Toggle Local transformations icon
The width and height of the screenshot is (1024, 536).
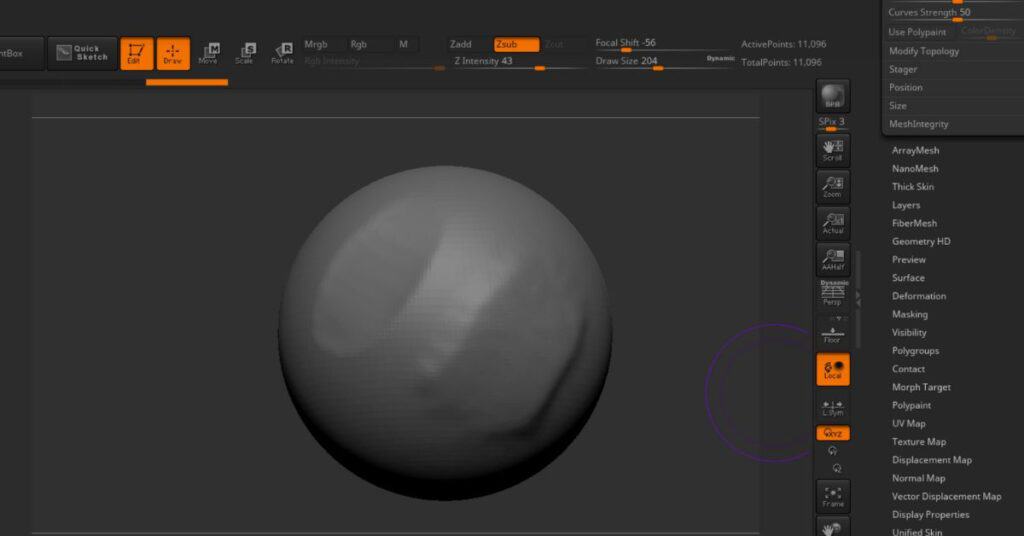[x=833, y=370]
